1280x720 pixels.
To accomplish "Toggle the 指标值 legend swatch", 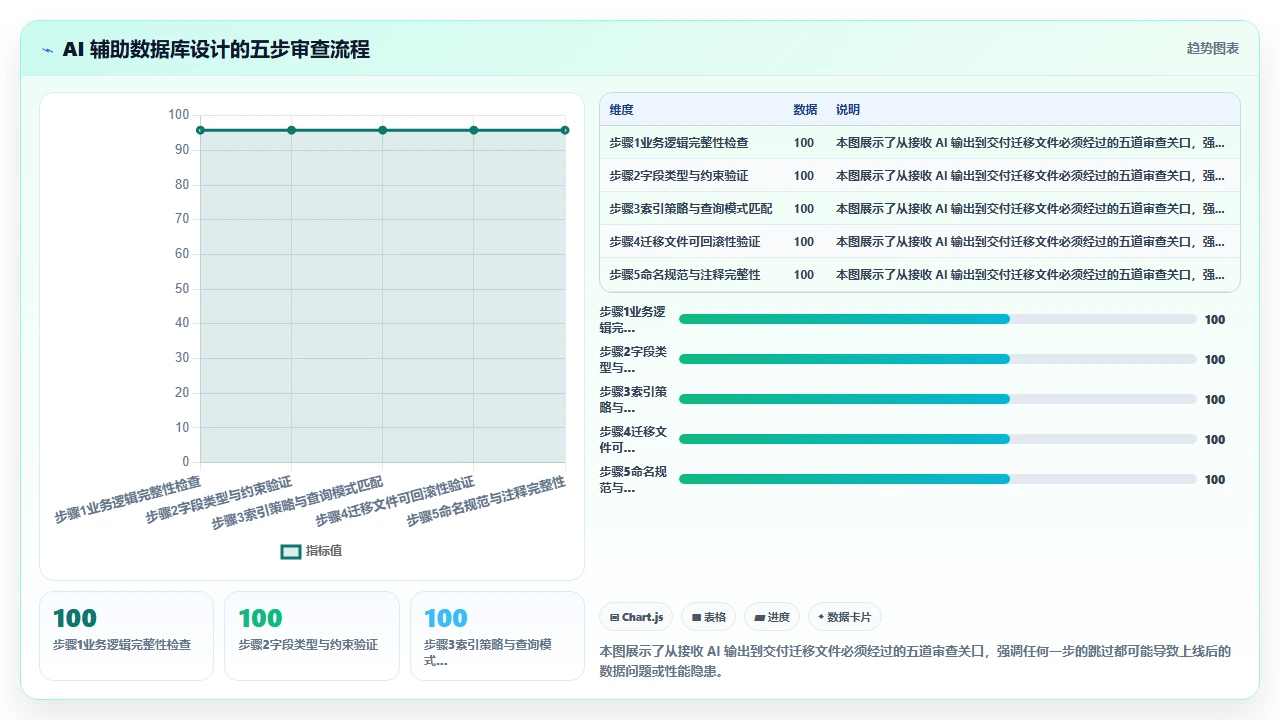I will tap(291, 551).
